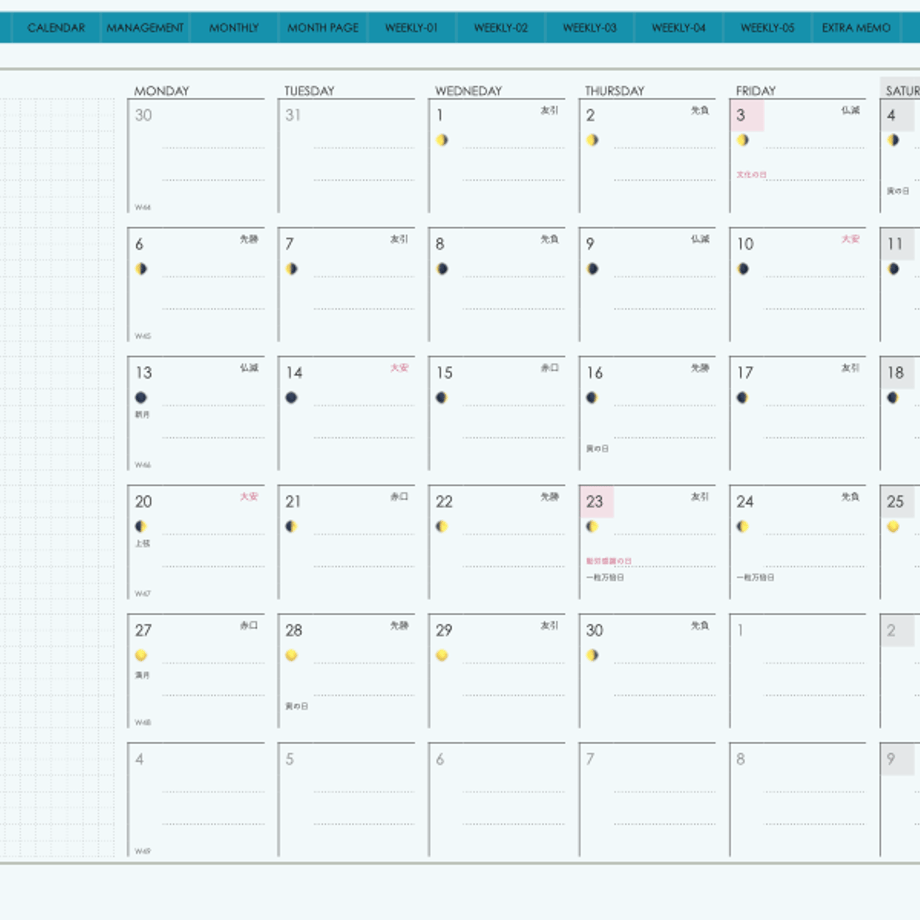
Task: Switch to the WEEKLY-05 tab
Action: 767,28
